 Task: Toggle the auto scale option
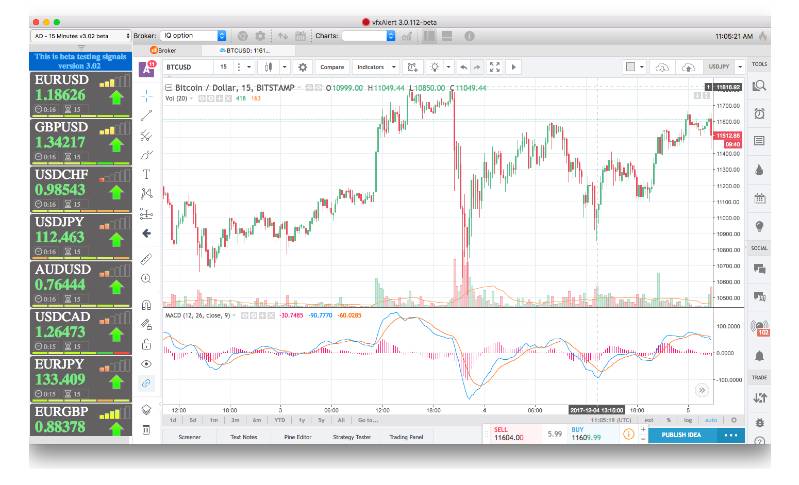click(x=711, y=421)
